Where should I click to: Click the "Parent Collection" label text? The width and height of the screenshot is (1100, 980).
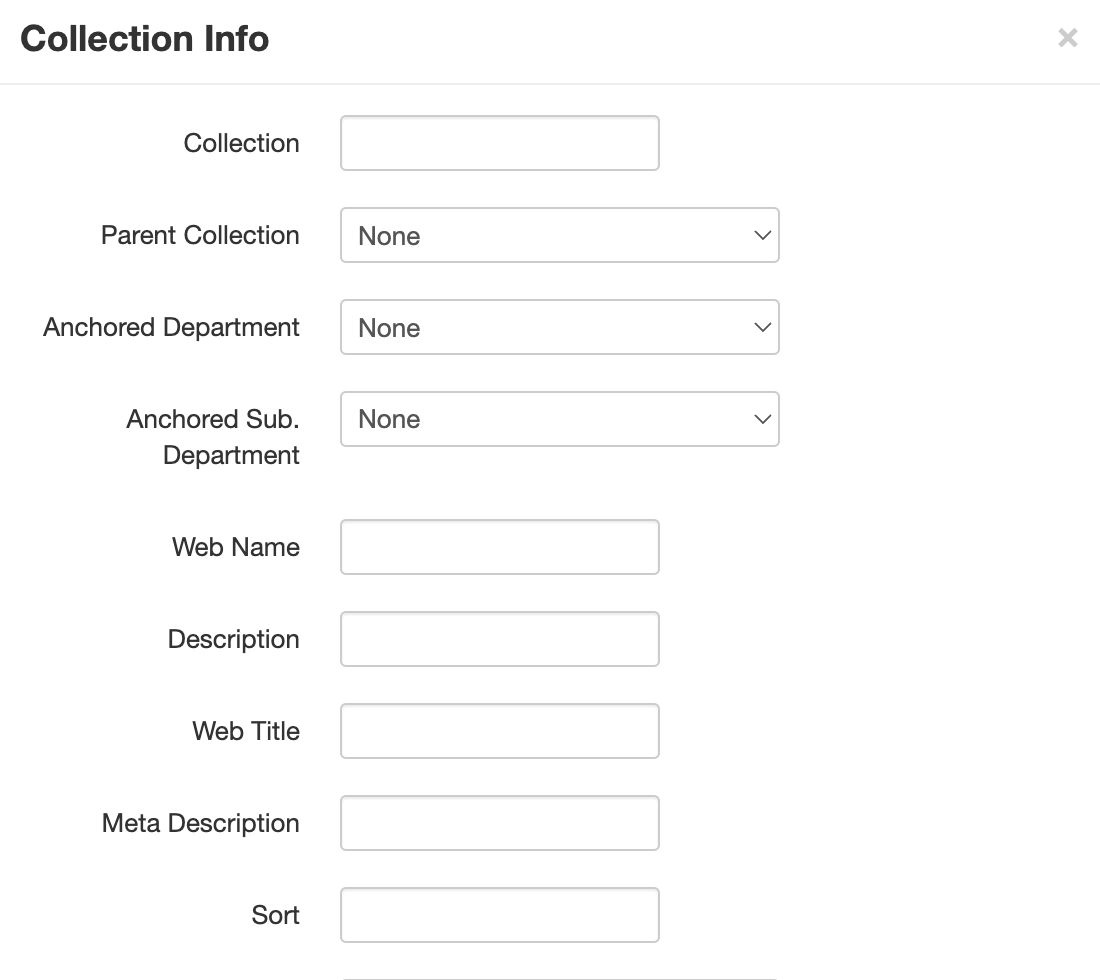[x=200, y=235]
